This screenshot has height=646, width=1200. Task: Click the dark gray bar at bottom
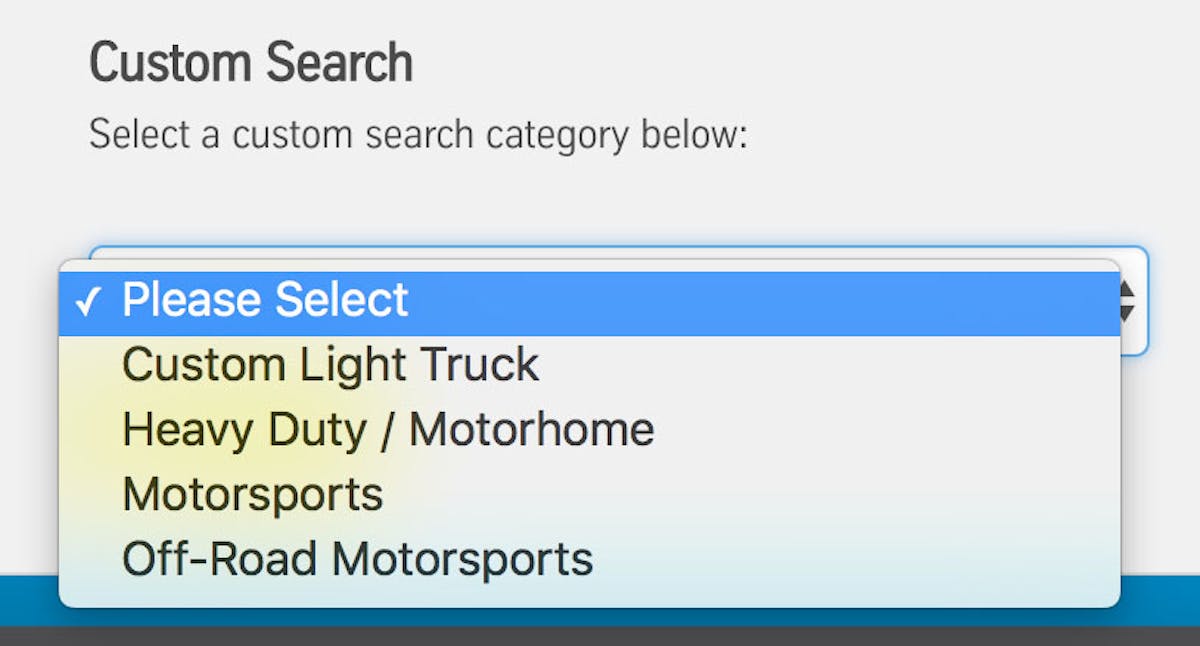click(x=600, y=636)
